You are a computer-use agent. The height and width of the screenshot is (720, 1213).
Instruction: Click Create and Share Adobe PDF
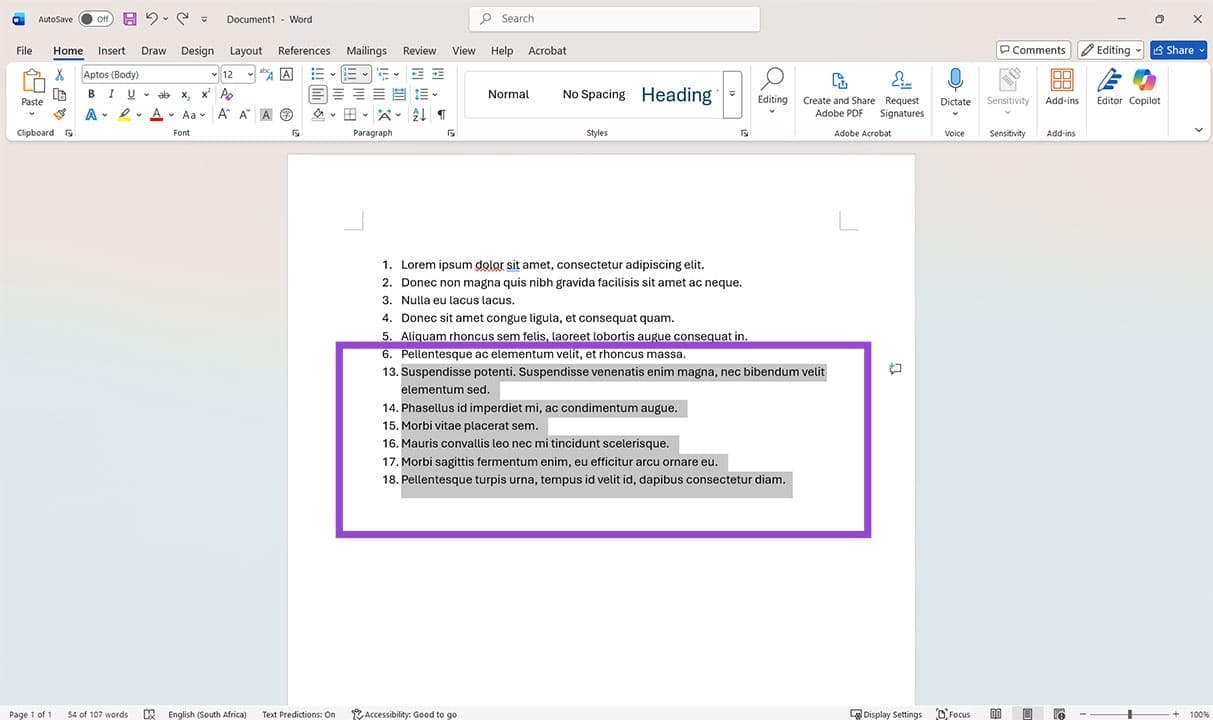pyautogui.click(x=838, y=93)
